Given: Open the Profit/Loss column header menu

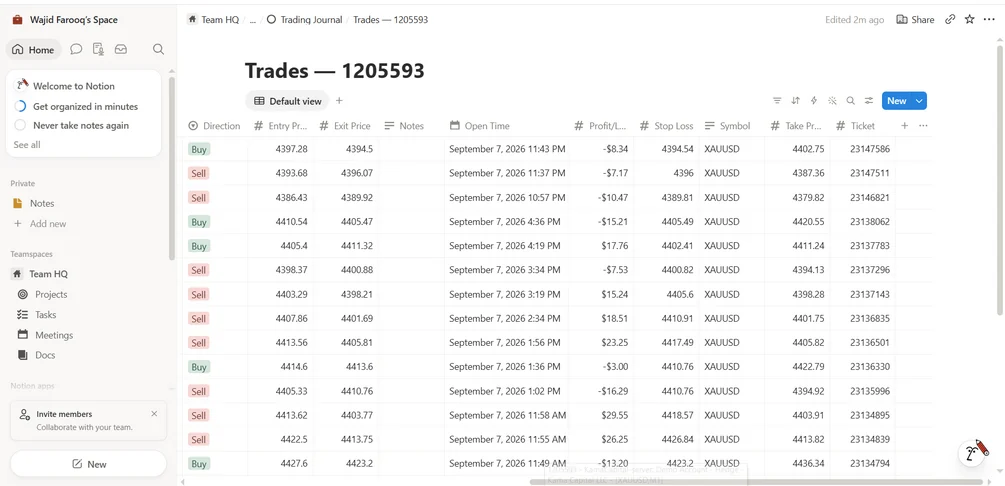Looking at the screenshot, I should (601, 126).
